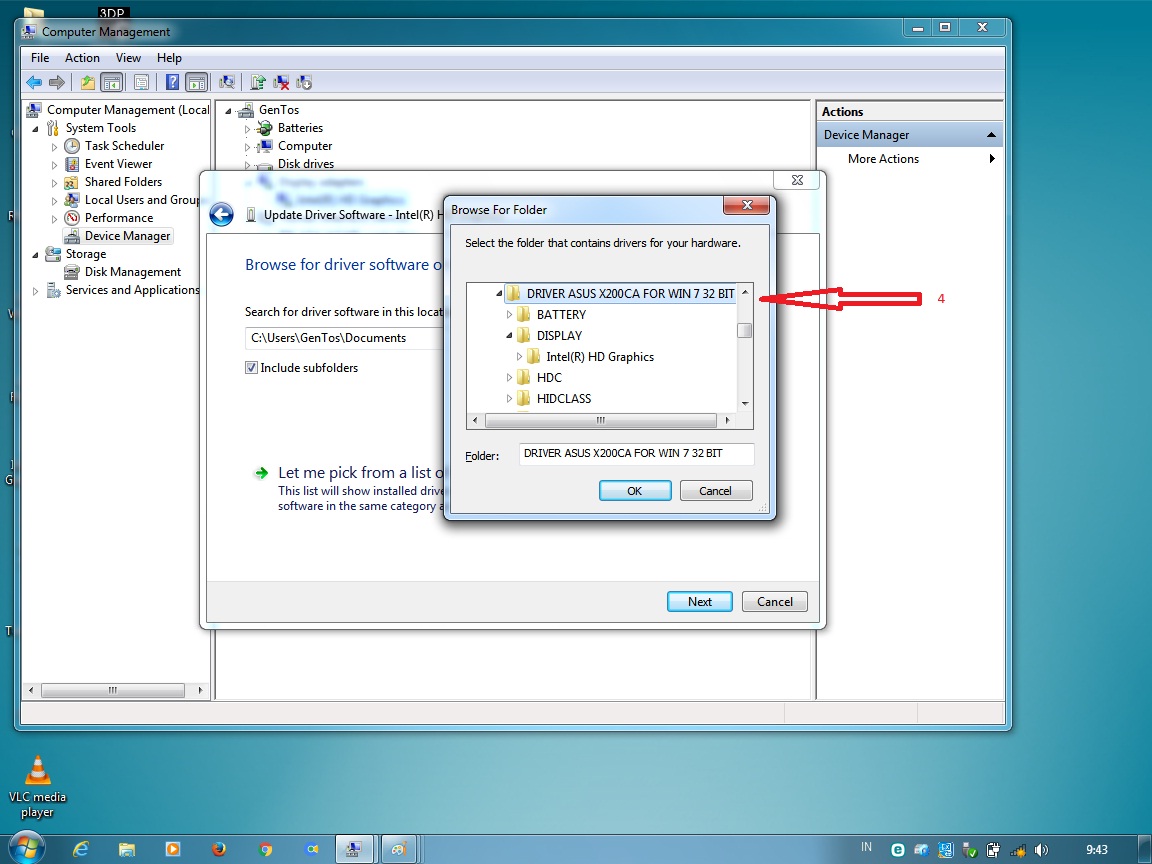Launch Internet Explorer from taskbar

pyautogui.click(x=80, y=849)
